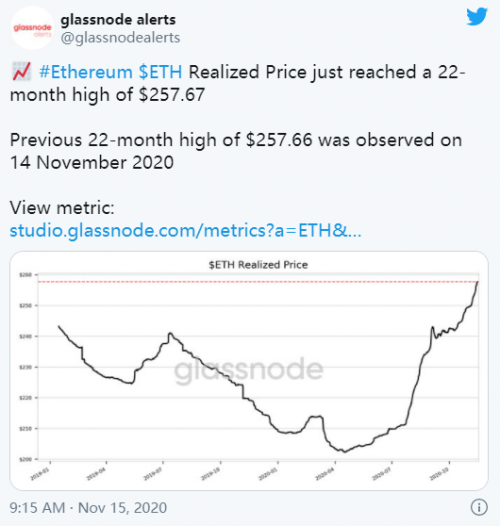This screenshot has width=500, height=526.
Task: Click the $ETH Realized Price chart title
Action: pos(258,265)
